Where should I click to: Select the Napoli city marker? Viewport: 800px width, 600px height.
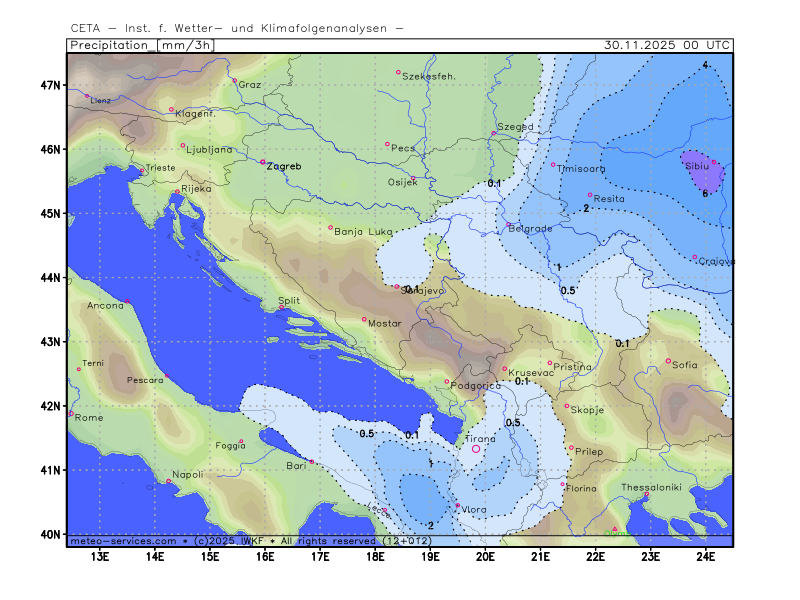pos(168,481)
